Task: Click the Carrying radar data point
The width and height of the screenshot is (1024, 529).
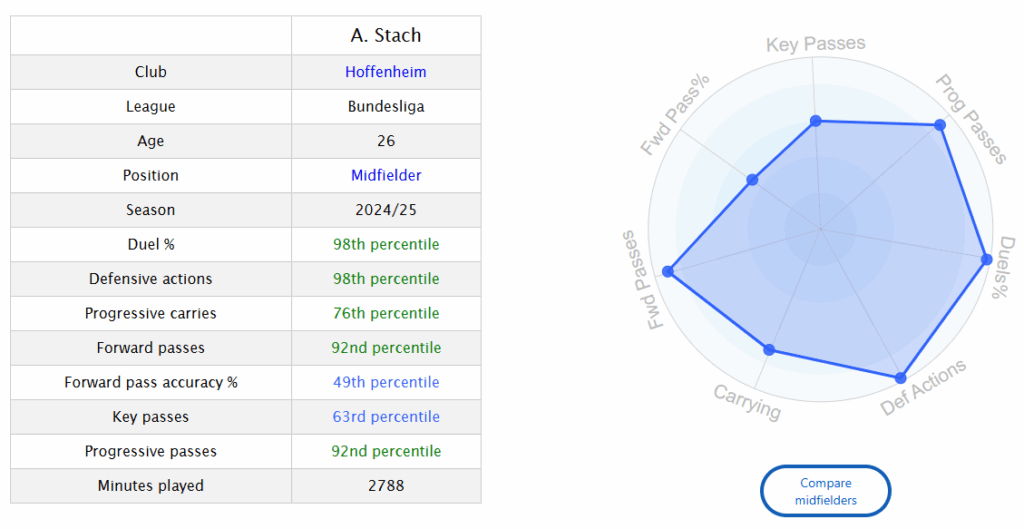Action: pos(769,350)
